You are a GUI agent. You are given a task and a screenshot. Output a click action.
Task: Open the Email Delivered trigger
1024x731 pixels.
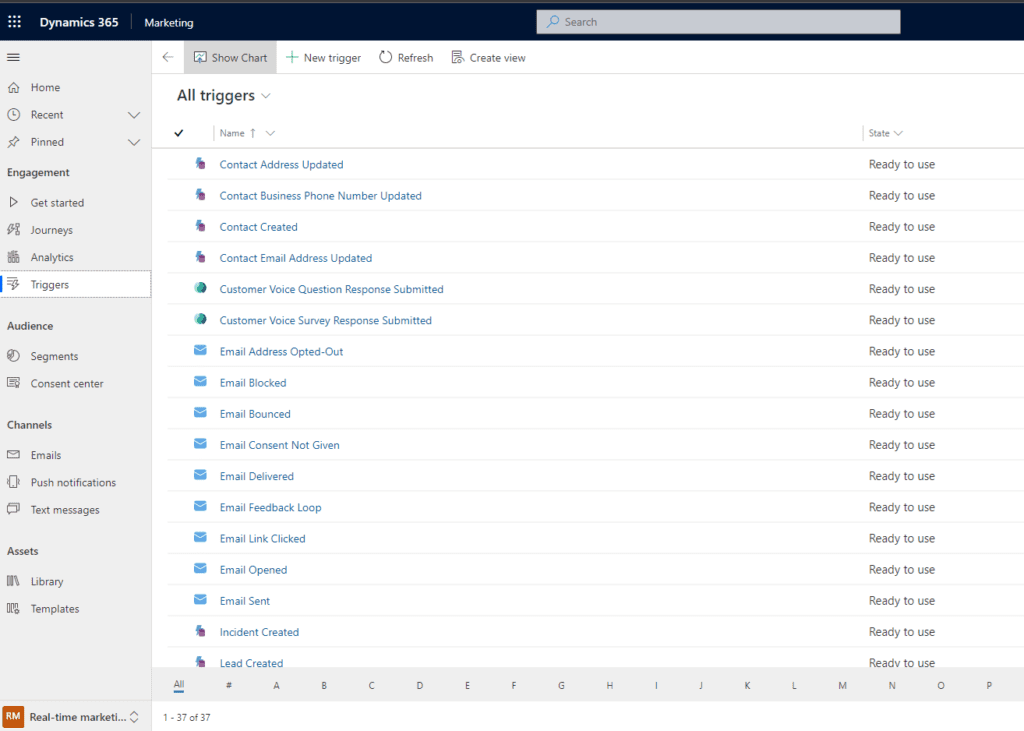coord(257,476)
